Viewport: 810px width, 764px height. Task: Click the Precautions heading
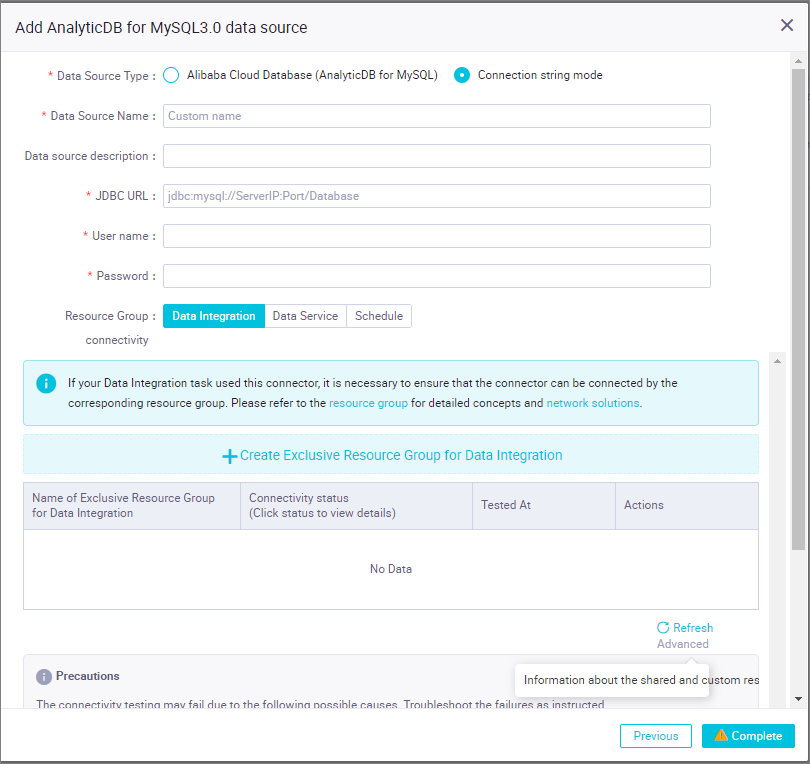click(x=87, y=676)
